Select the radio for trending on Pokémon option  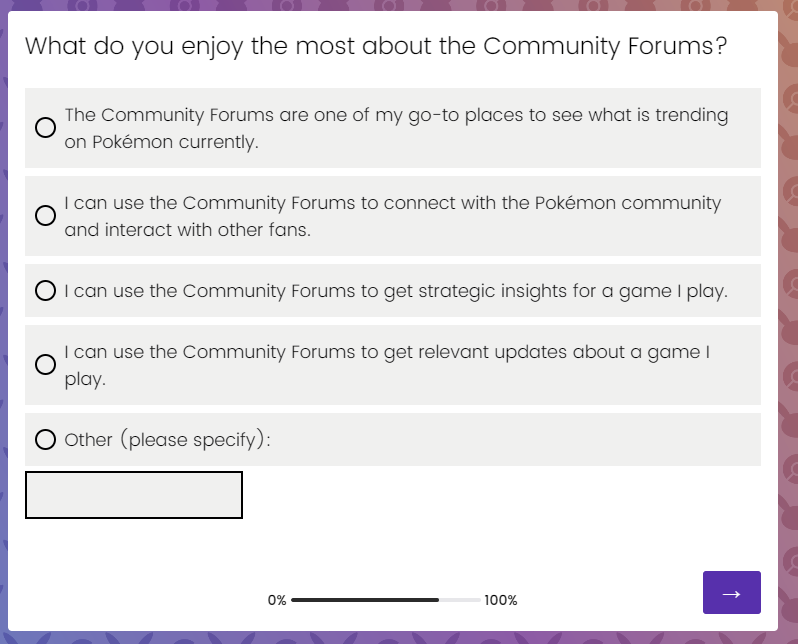click(45, 127)
